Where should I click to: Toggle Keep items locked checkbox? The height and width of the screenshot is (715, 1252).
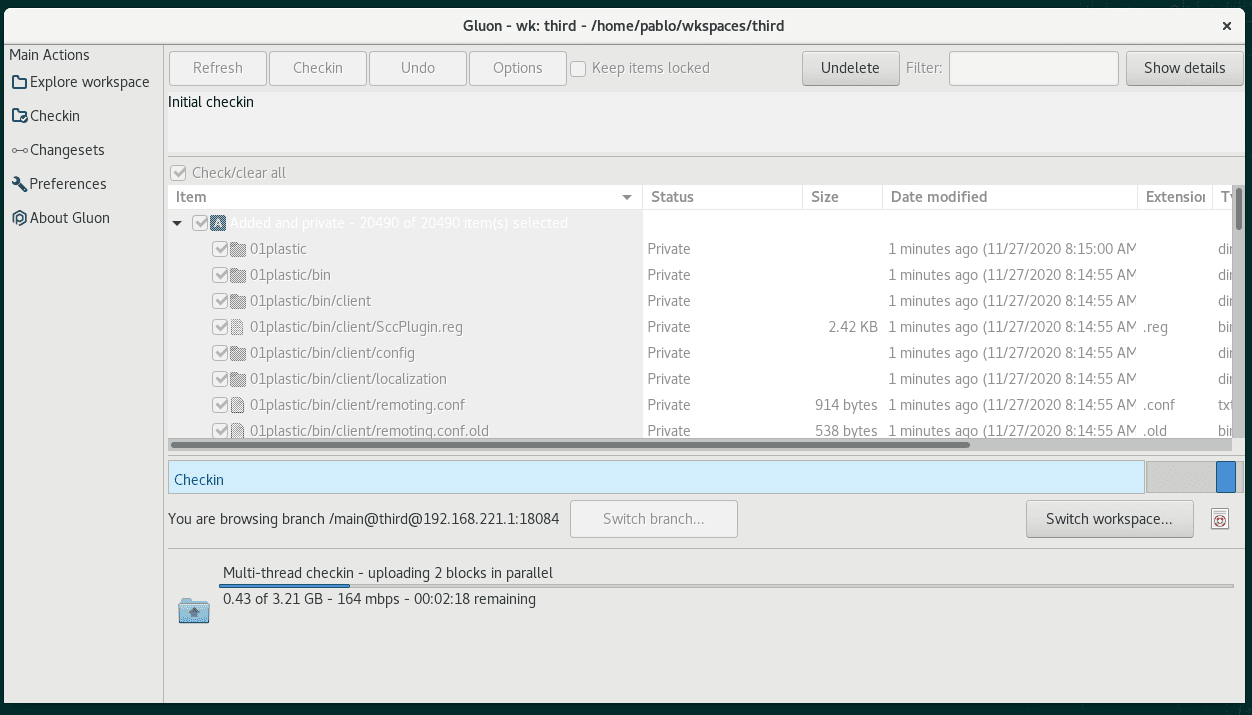click(x=578, y=69)
